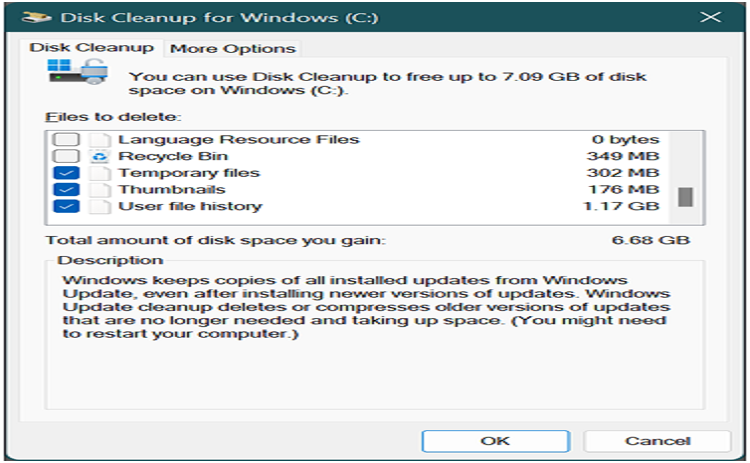The height and width of the screenshot is (463, 750).
Task: Enable the Recycle Bin checkbox
Action: [66, 156]
